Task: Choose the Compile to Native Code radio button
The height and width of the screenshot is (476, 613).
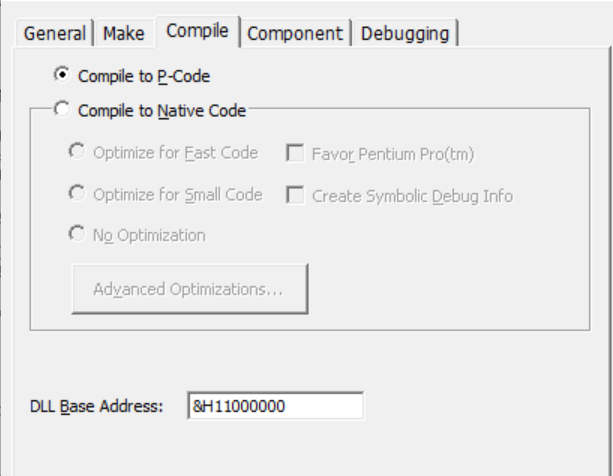Action: [x=63, y=111]
